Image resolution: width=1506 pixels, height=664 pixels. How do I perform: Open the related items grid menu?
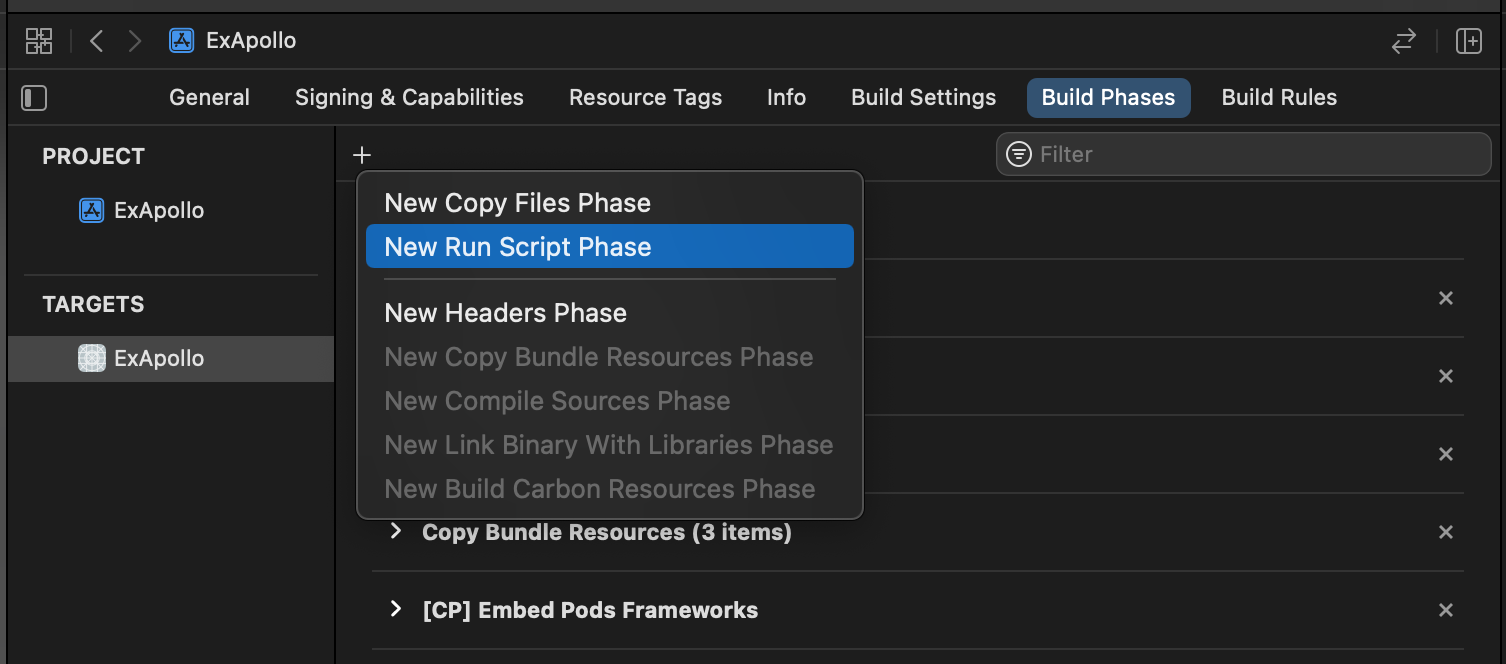(x=39, y=41)
